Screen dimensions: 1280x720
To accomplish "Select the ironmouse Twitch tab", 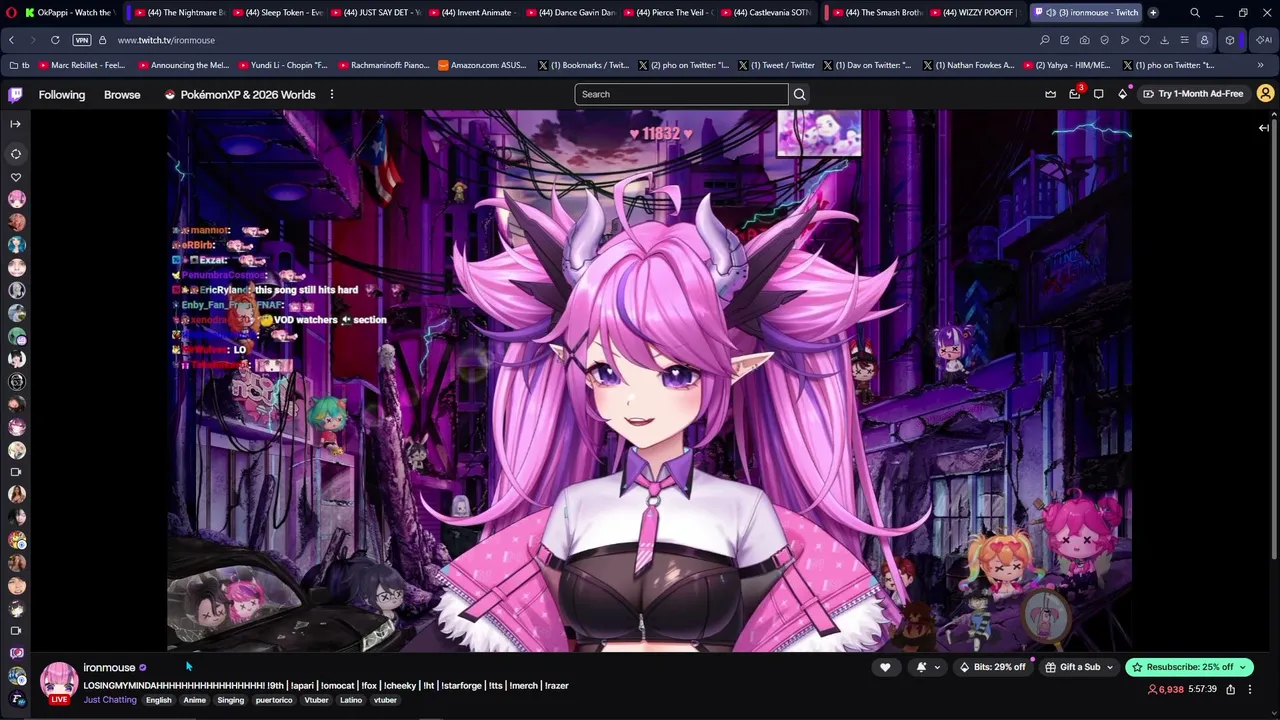I will click(1087, 13).
